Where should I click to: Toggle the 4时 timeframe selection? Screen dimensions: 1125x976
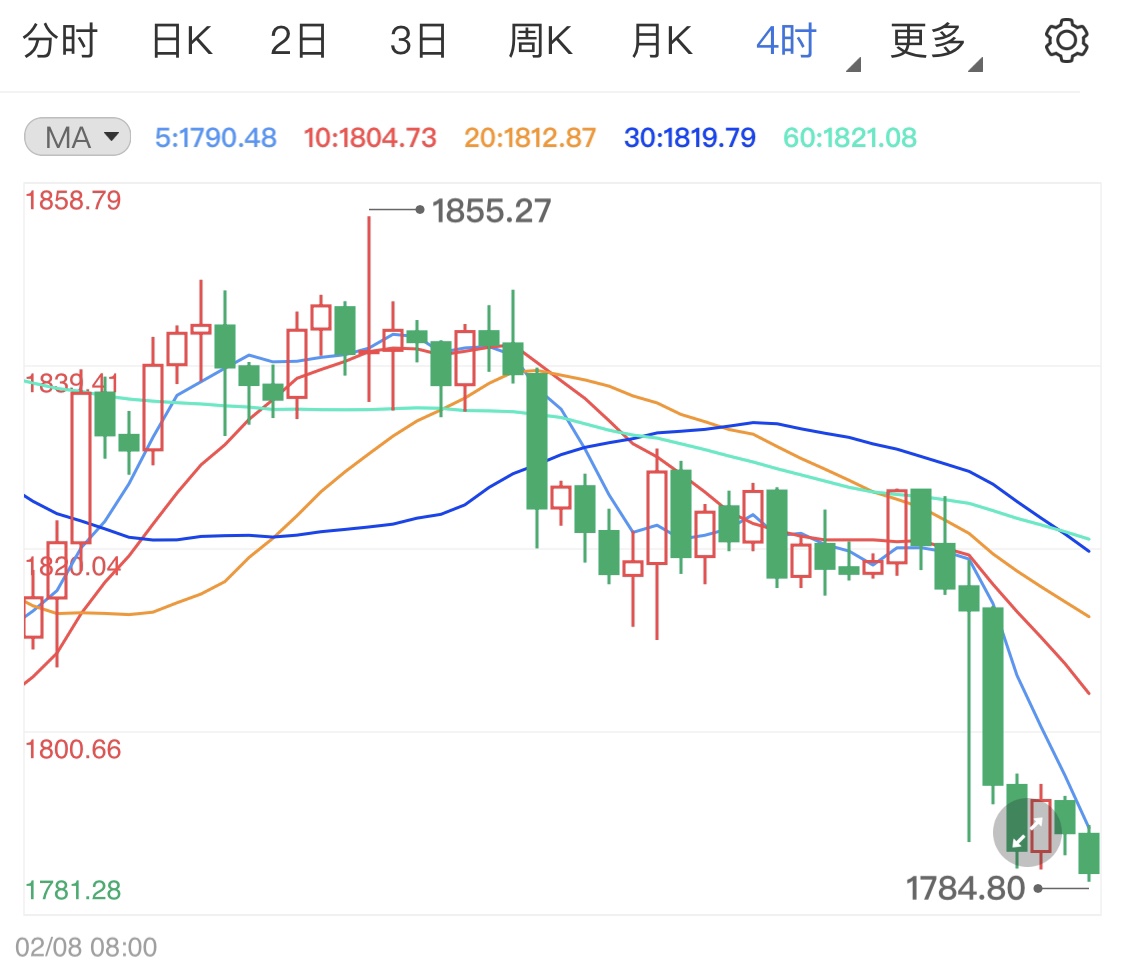click(786, 40)
